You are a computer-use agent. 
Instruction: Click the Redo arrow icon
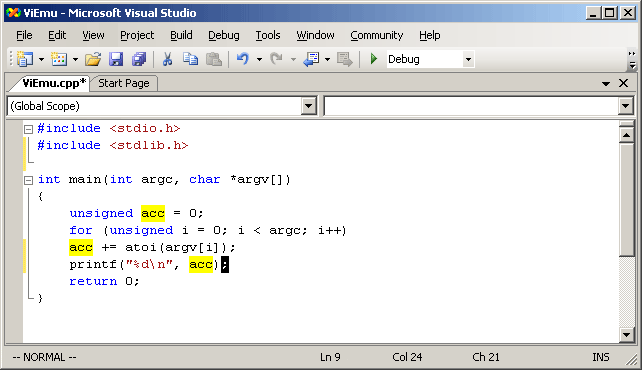click(x=277, y=59)
